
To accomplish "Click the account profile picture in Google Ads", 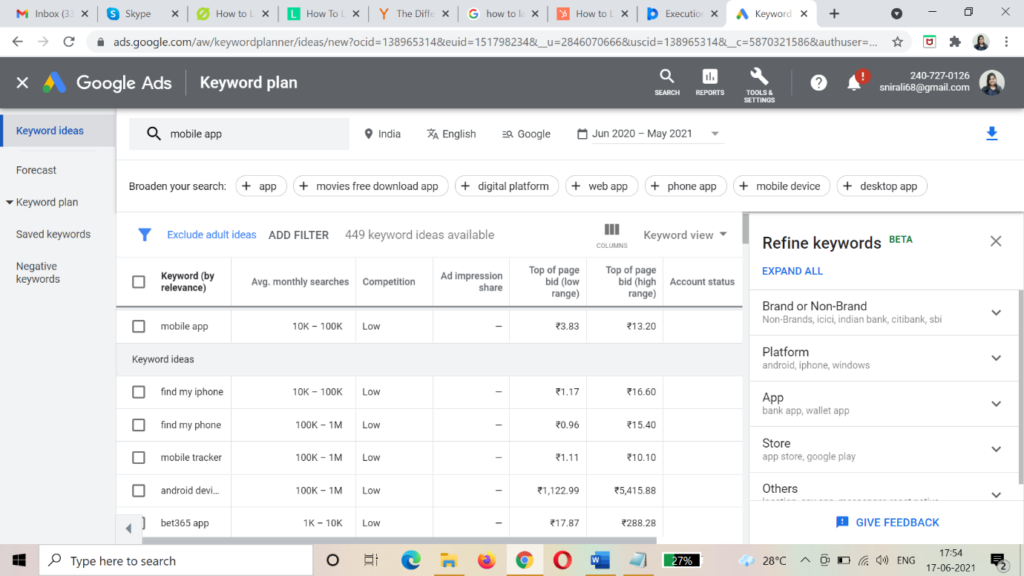I will coord(991,82).
